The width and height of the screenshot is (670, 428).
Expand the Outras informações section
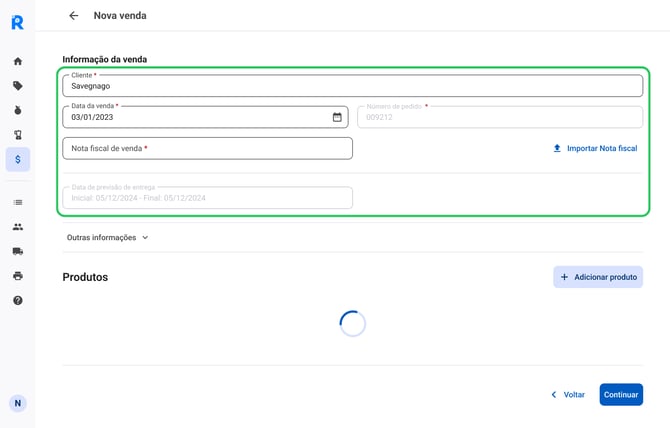107,237
